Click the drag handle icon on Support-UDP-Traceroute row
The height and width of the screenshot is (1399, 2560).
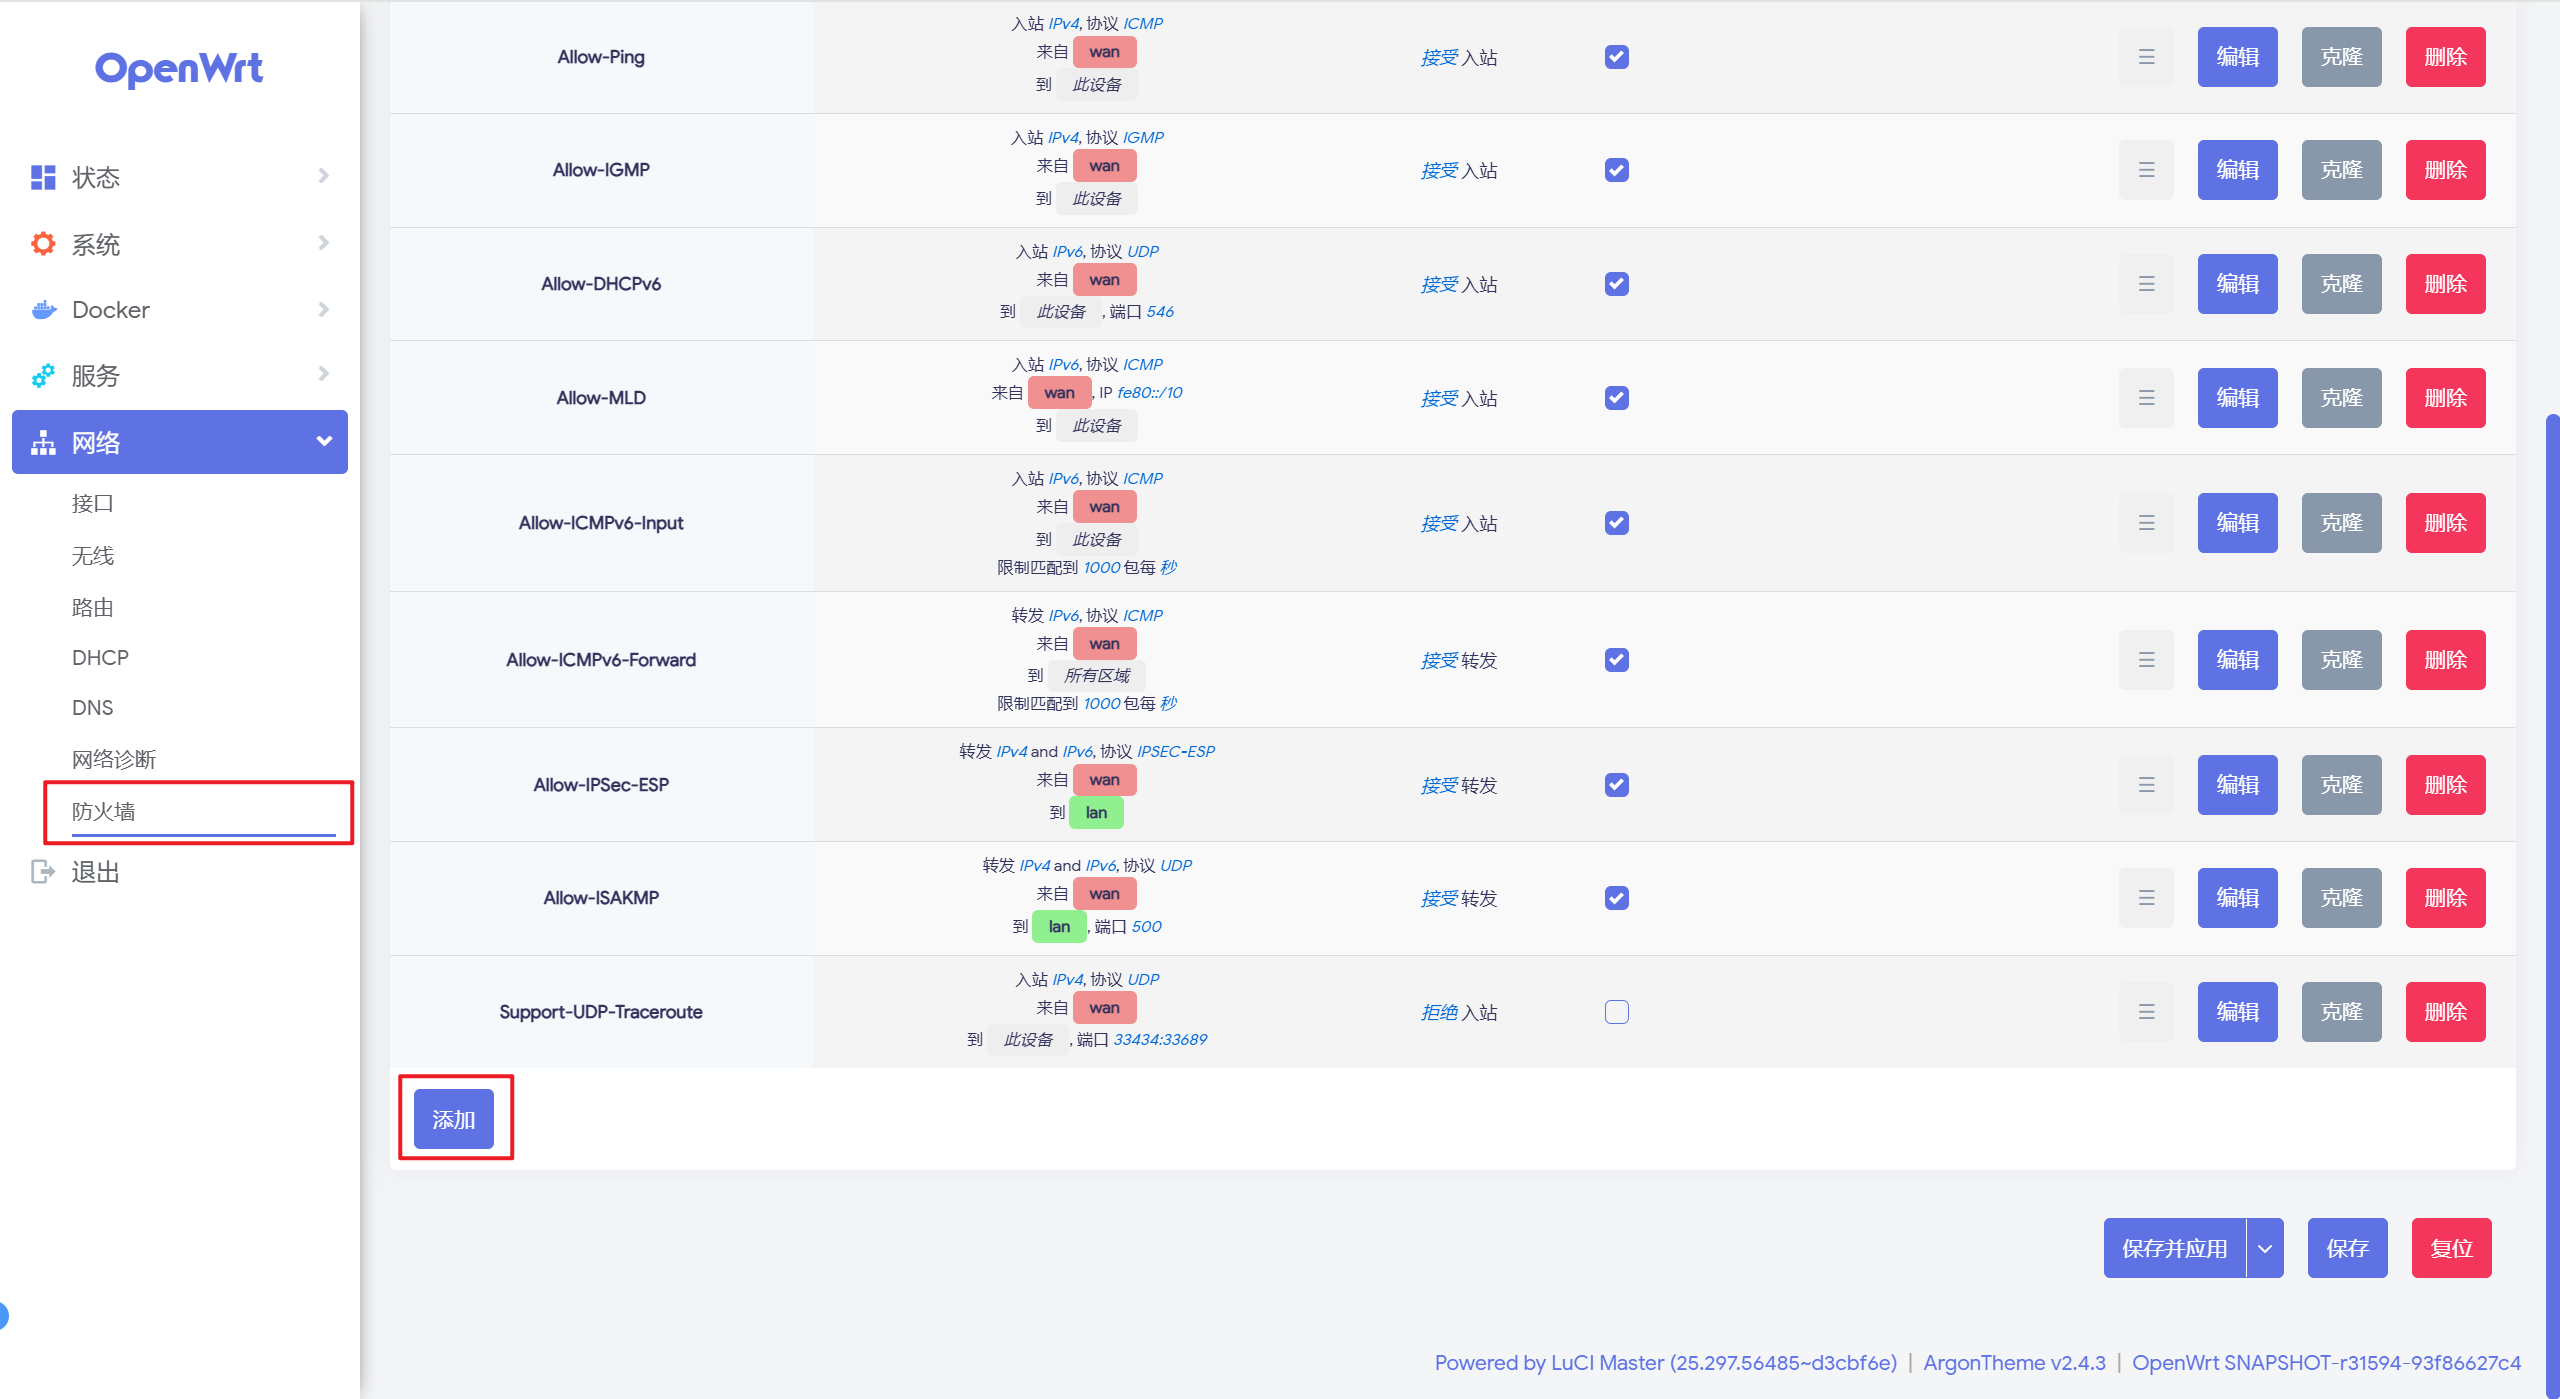pos(2146,1012)
